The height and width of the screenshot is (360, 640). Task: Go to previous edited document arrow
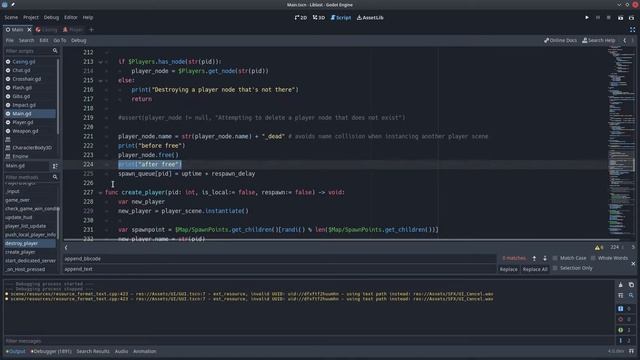(x=624, y=40)
